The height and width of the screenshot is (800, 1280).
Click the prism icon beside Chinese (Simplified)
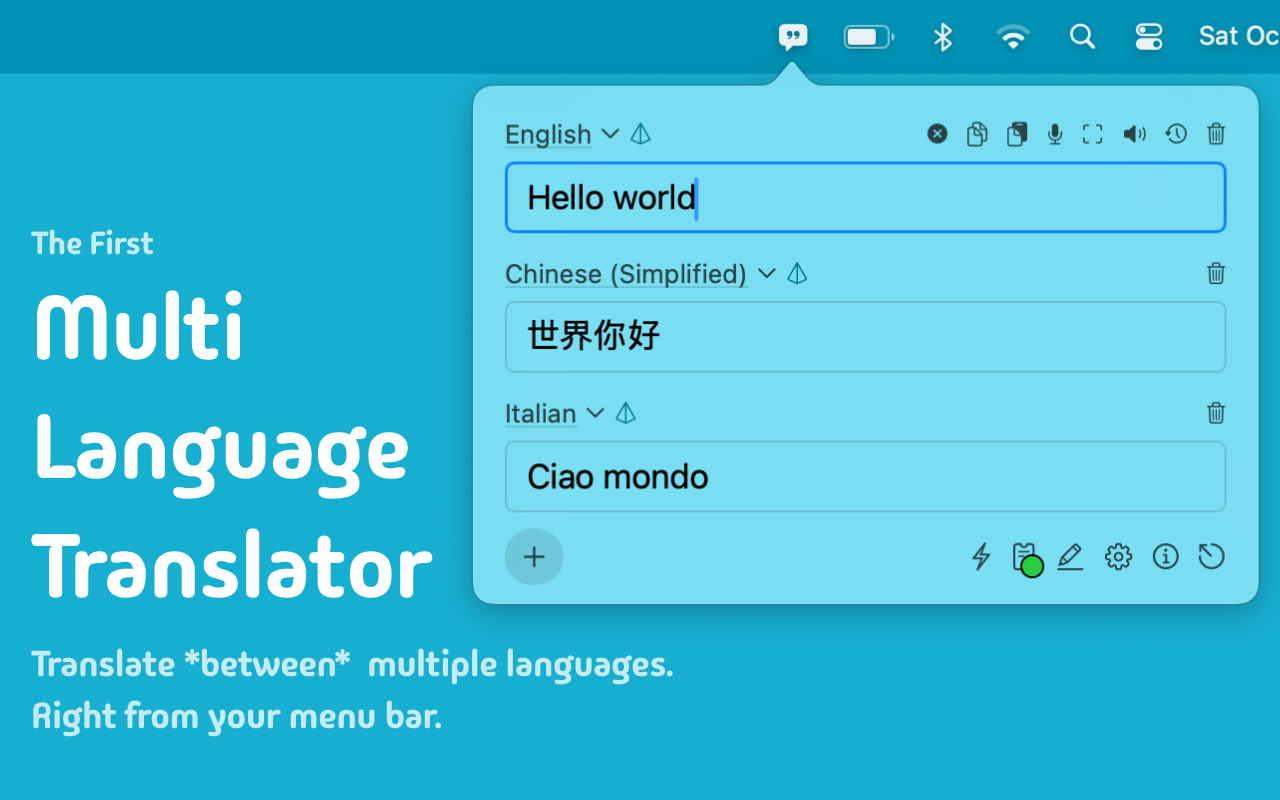click(x=797, y=273)
